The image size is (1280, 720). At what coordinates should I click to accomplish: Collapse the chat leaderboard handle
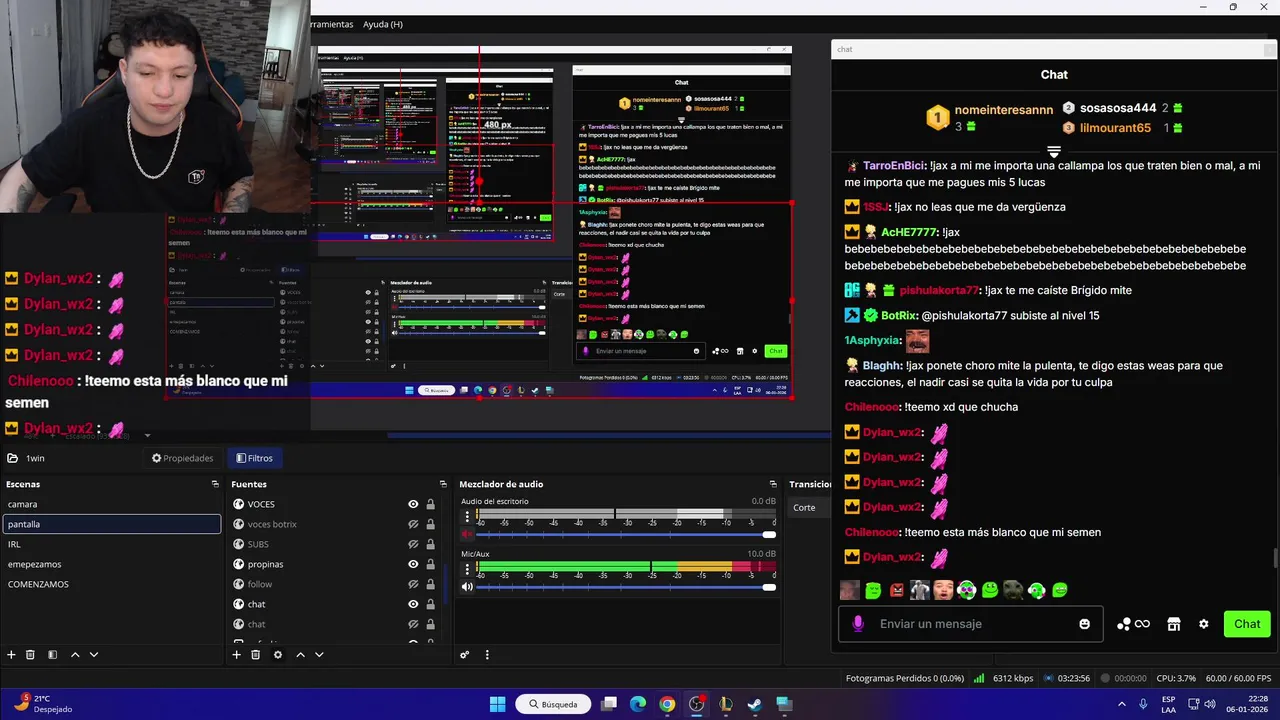click(x=1053, y=152)
